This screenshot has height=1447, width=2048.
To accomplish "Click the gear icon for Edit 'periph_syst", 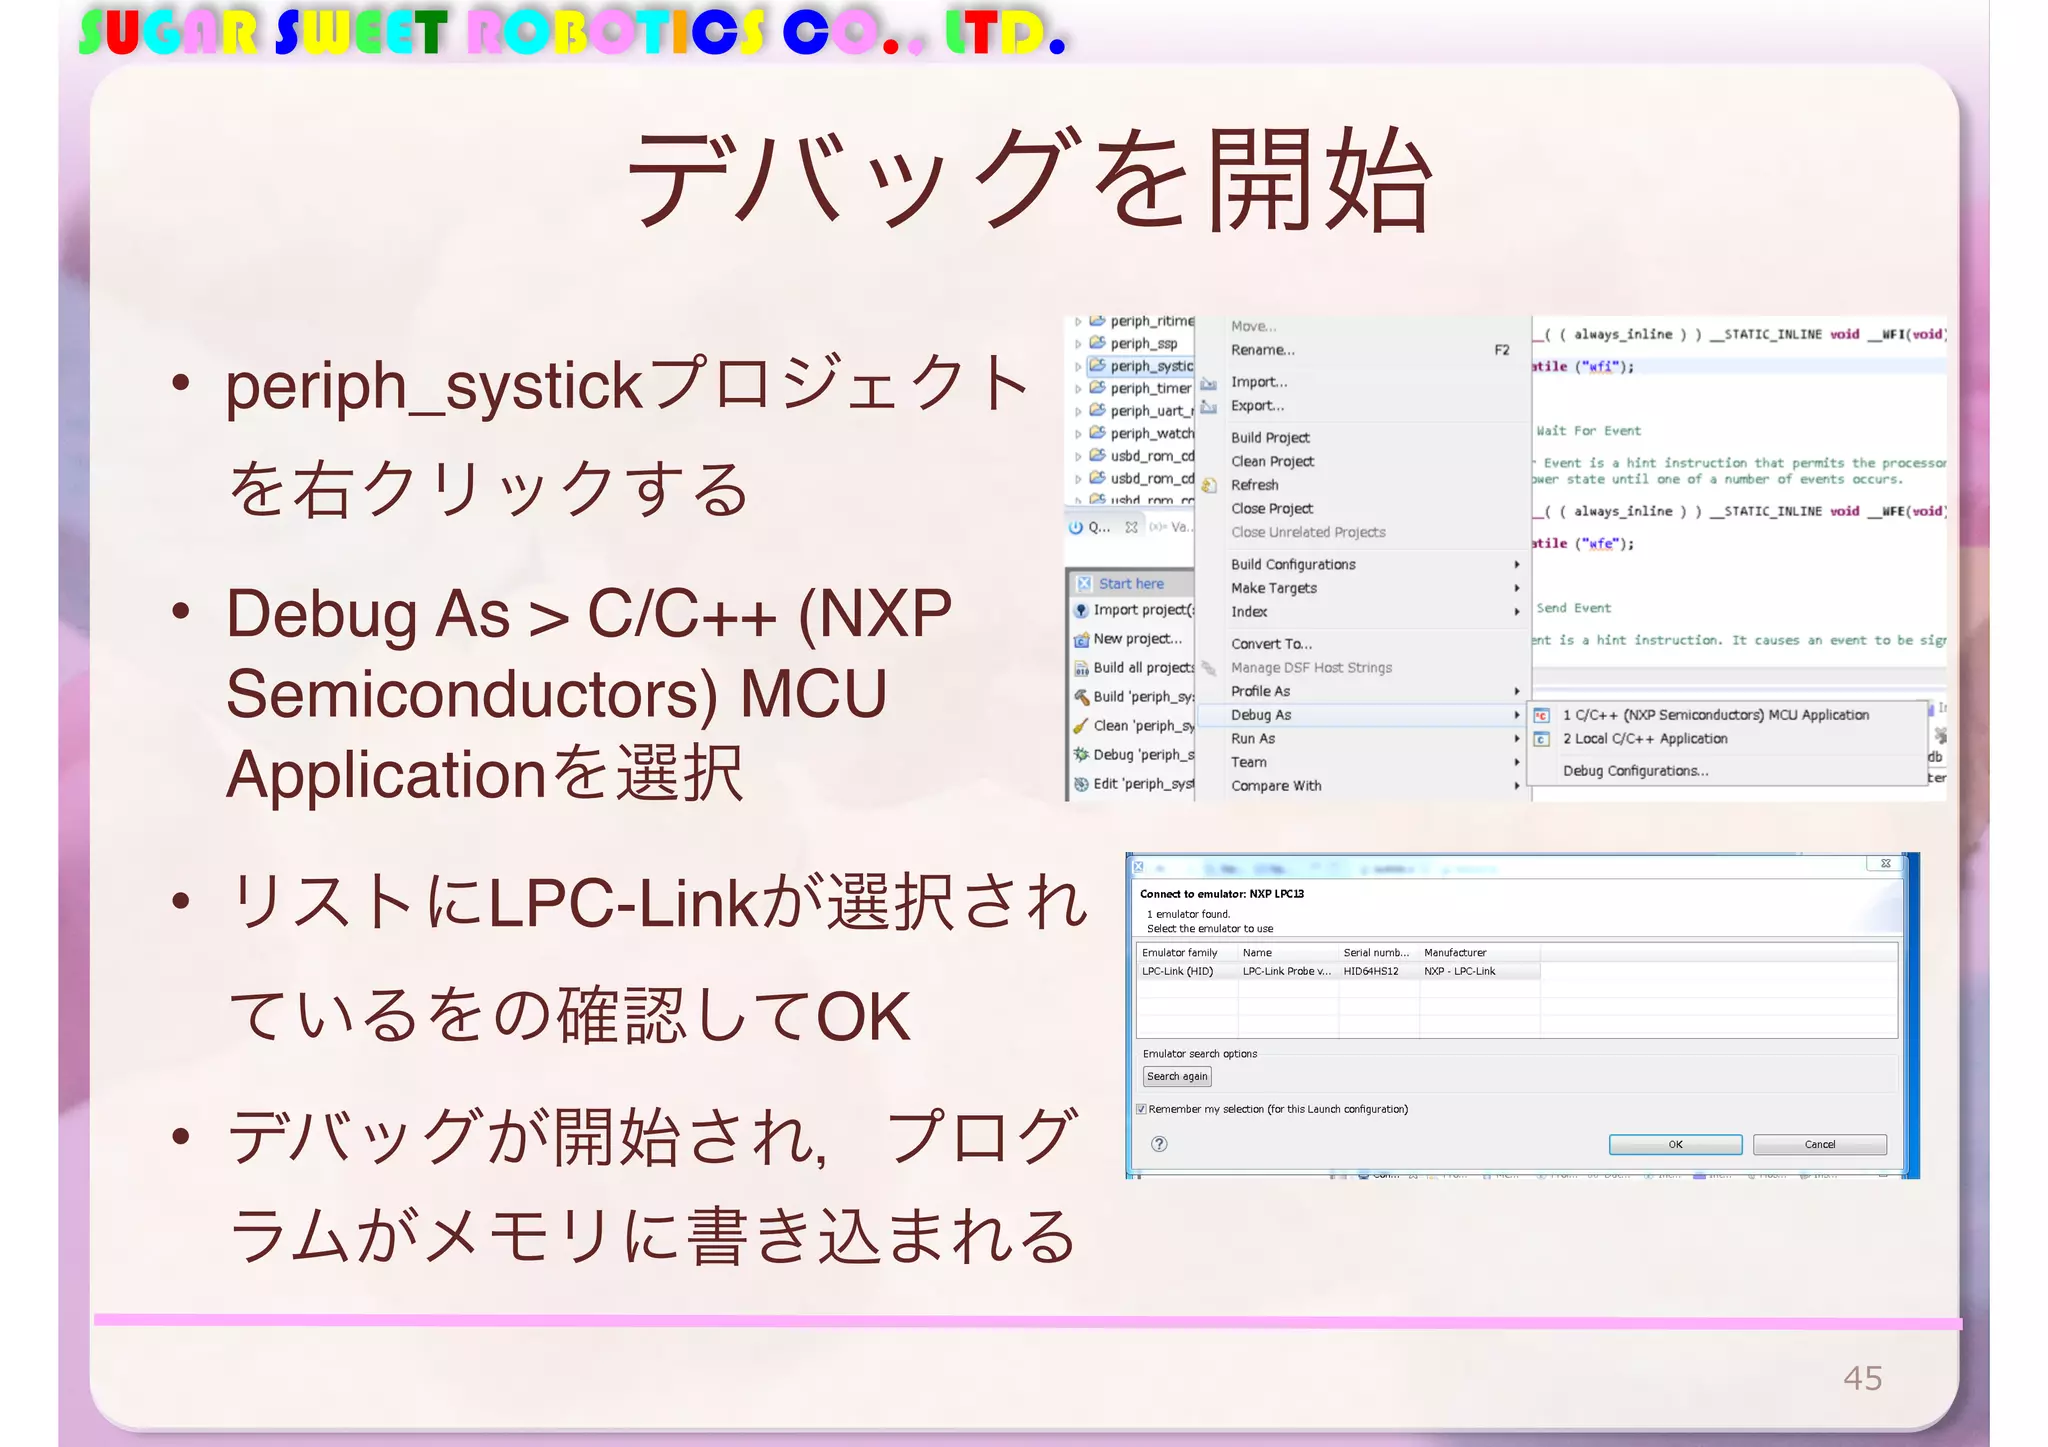I will pyautogui.click(x=1081, y=784).
